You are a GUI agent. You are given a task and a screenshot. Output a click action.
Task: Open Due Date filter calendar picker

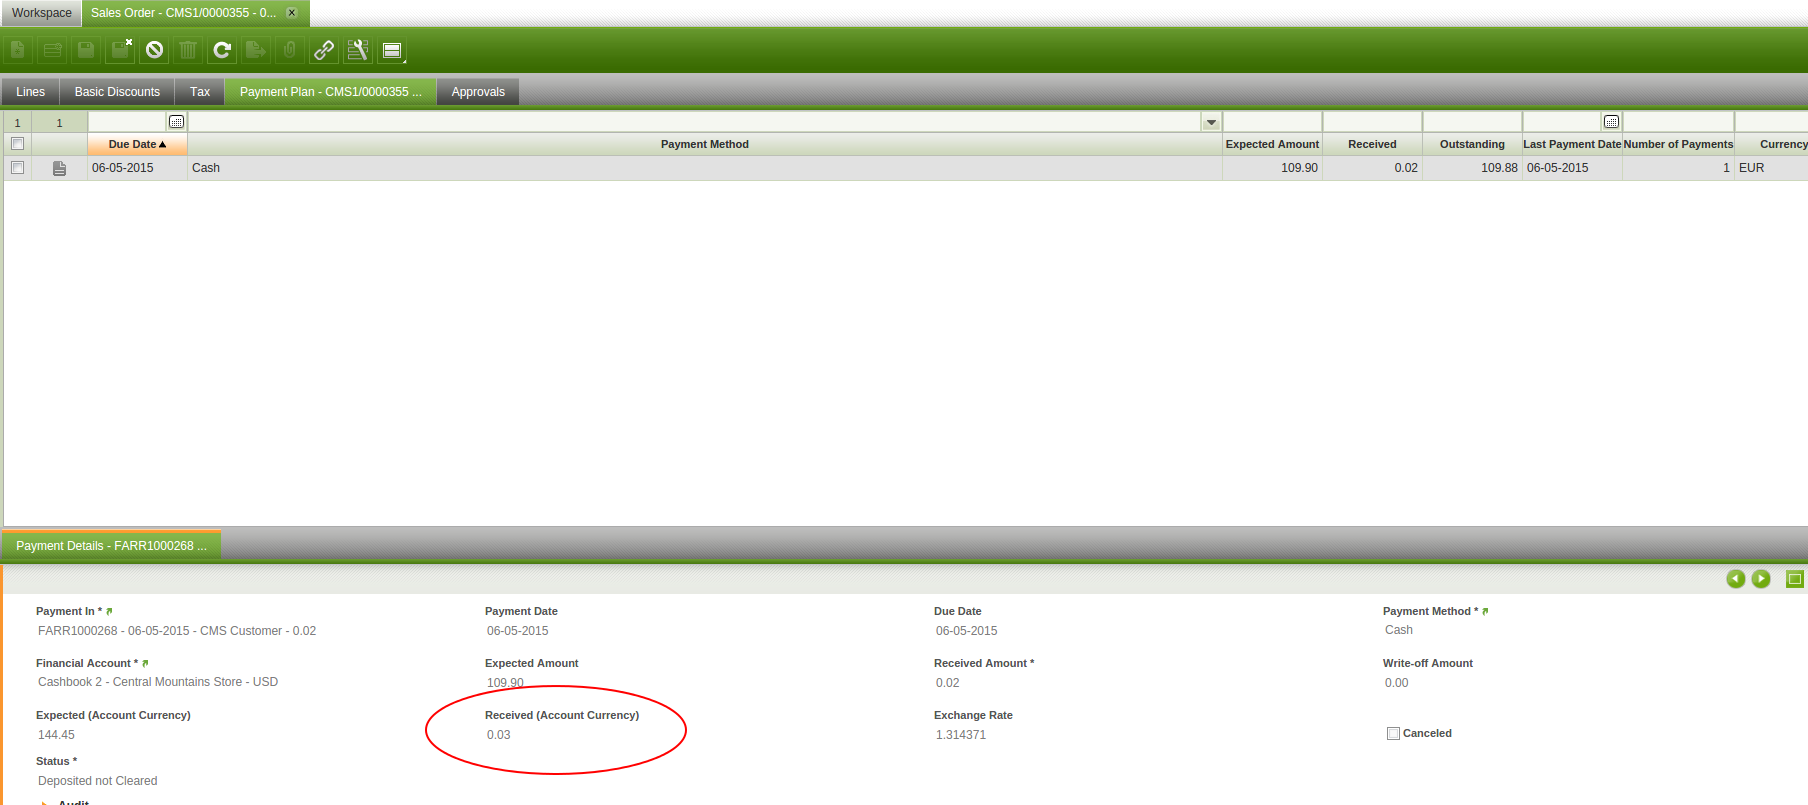[176, 122]
